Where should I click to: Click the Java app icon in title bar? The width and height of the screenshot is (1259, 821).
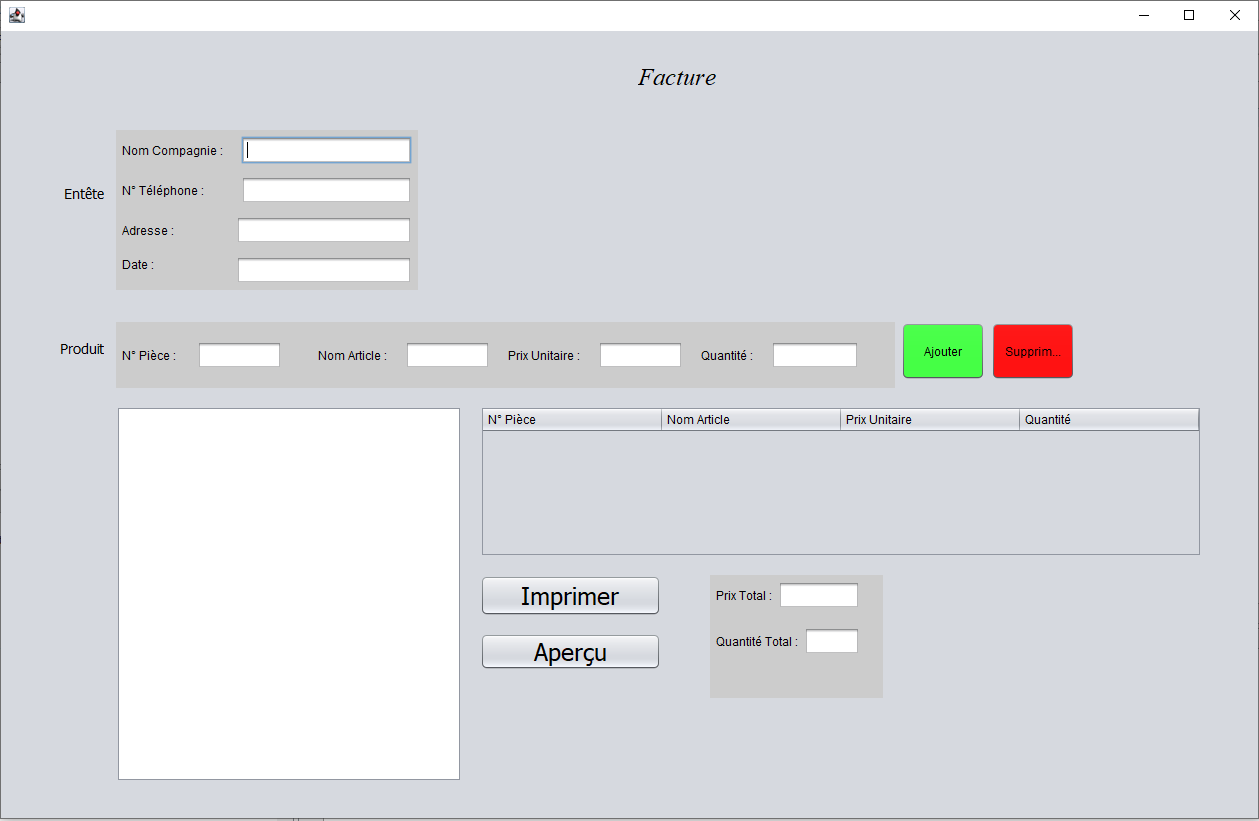(x=16, y=15)
